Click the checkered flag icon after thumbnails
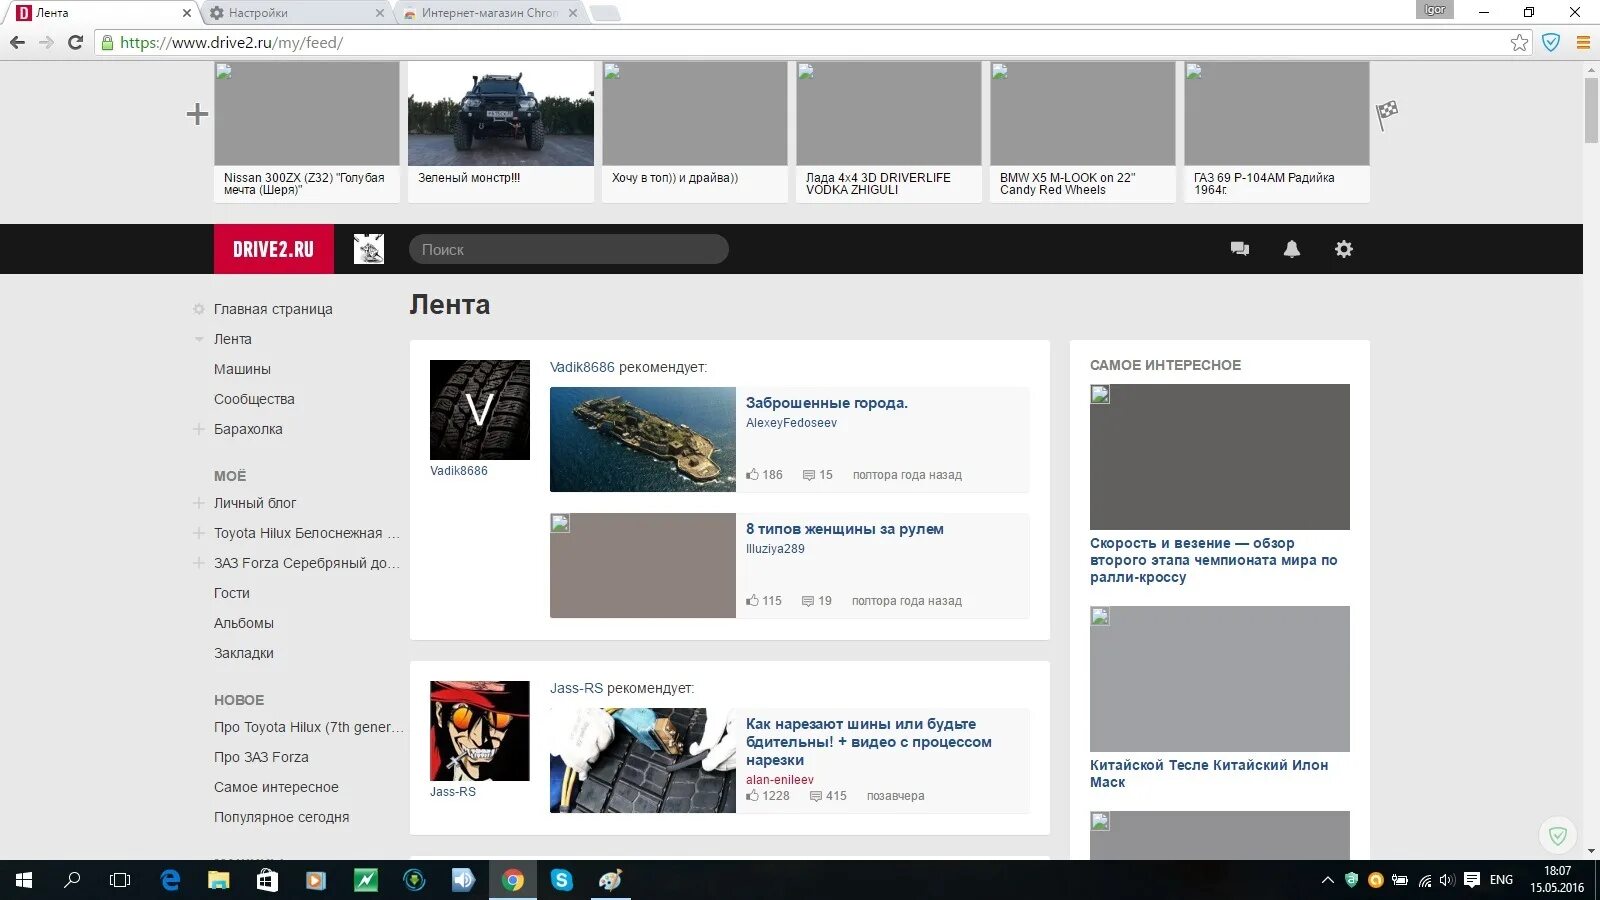Viewport: 1600px width, 900px height. [x=1387, y=114]
